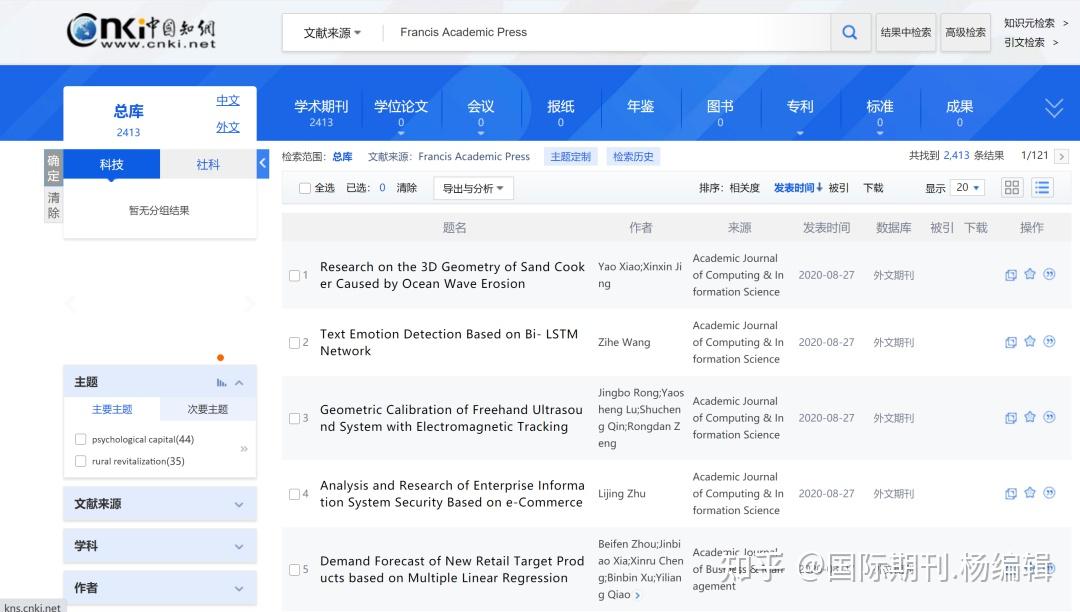Viewport: 1080px width, 612px height.
Task: Open Text Emotion Detection paper title
Action: (x=449, y=342)
